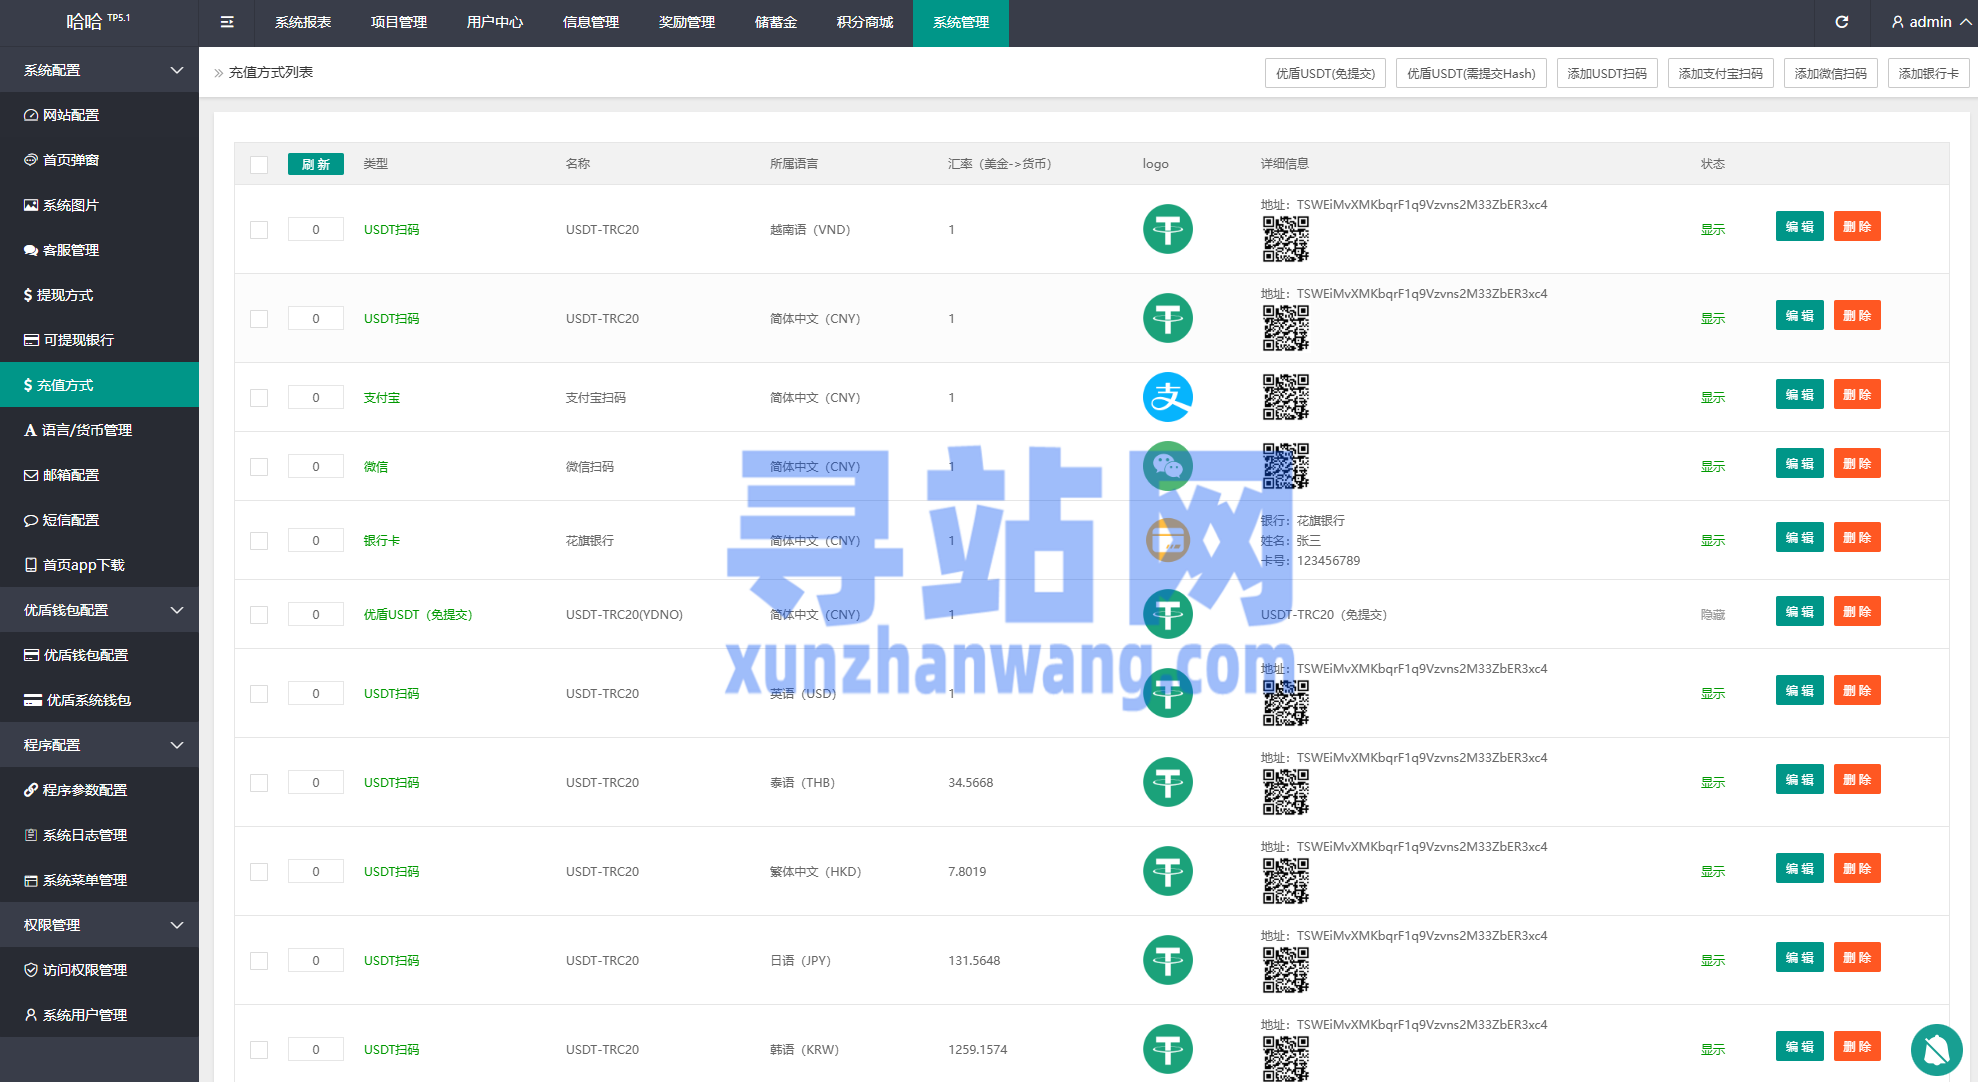Check the select-all checkbox in the table header
The width and height of the screenshot is (1978, 1082).
click(259, 165)
